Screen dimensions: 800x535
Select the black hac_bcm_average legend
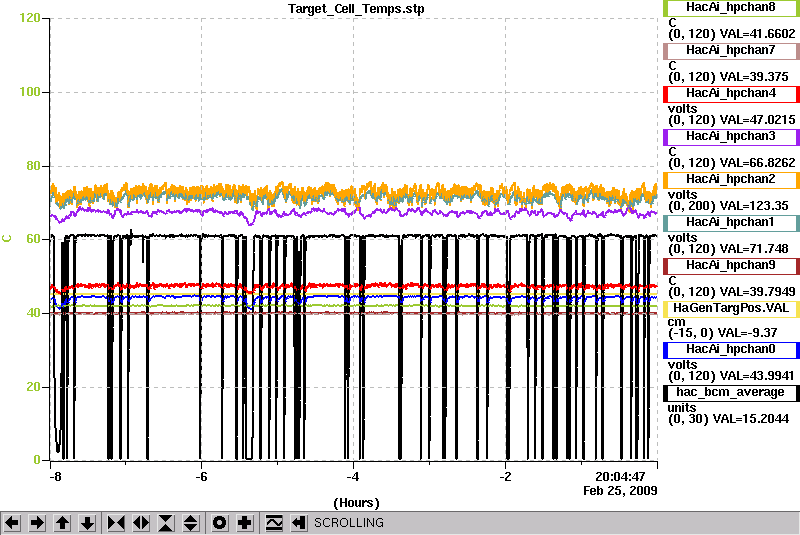(x=731, y=393)
